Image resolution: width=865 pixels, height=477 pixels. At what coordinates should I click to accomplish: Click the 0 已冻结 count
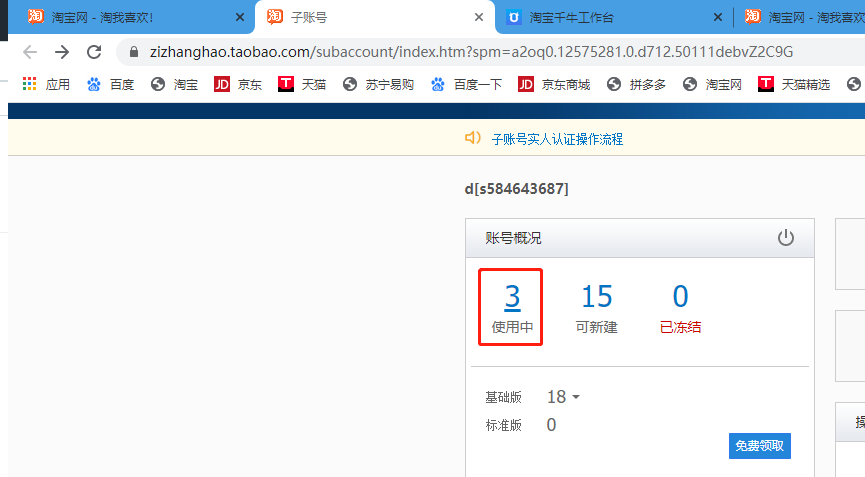[x=680, y=297]
